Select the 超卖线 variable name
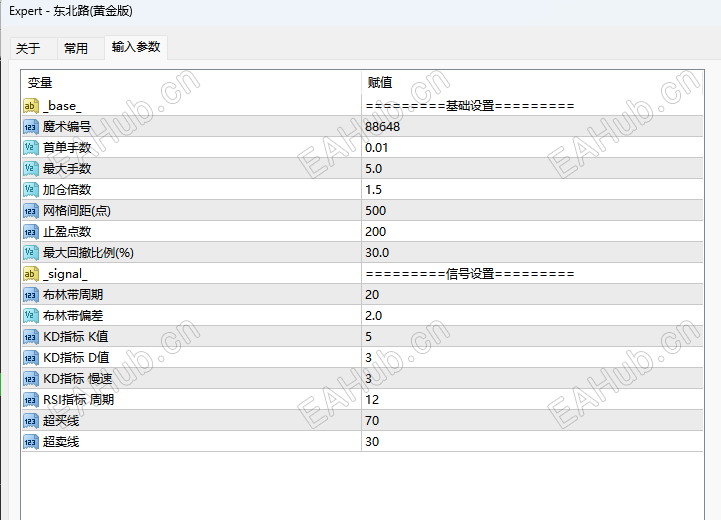 tap(61, 442)
